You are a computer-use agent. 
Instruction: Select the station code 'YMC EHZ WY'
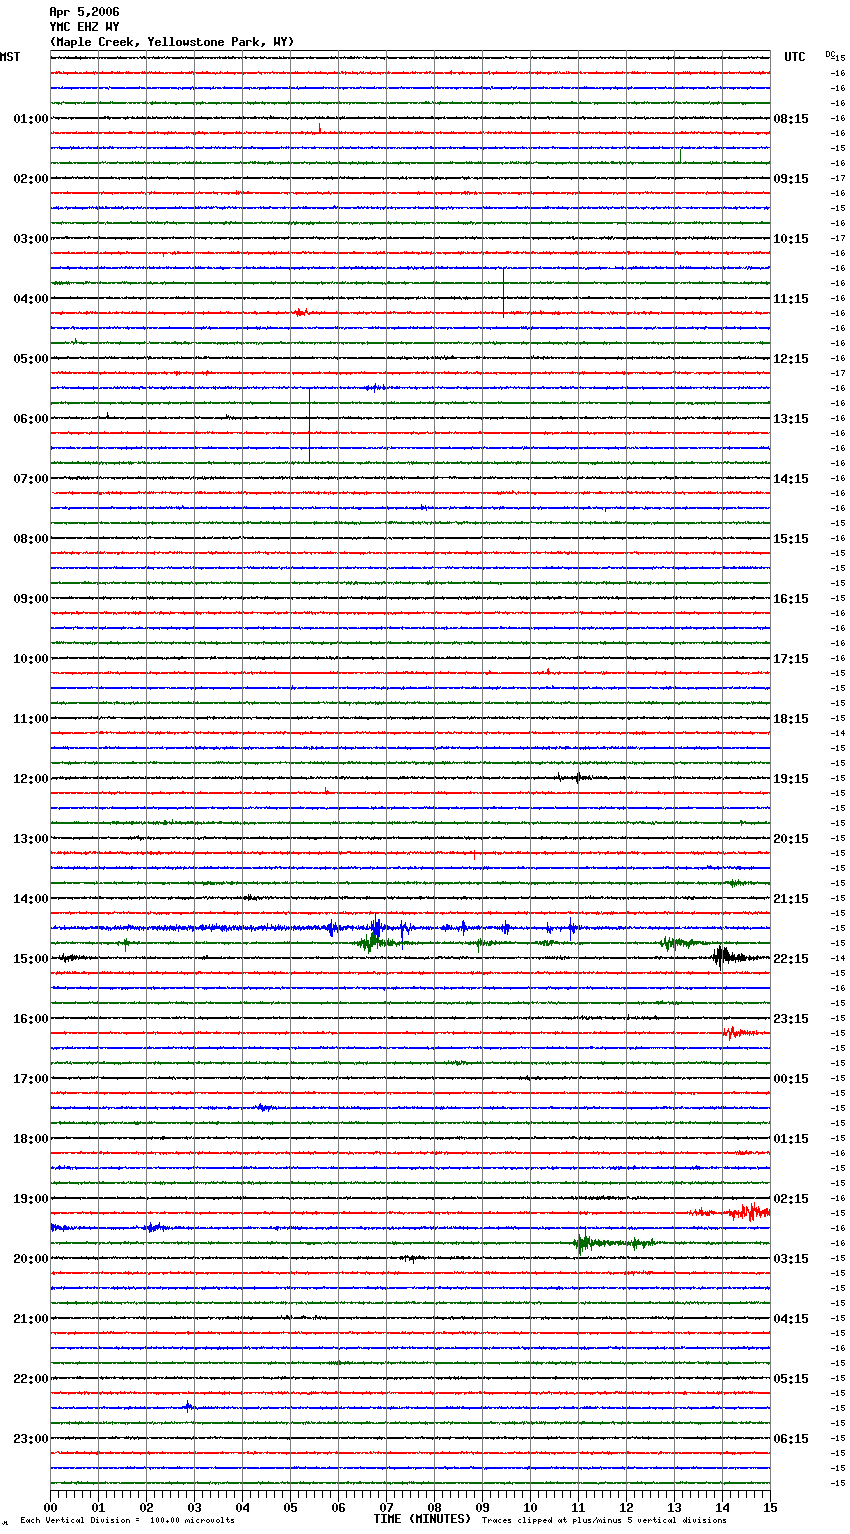(x=84, y=27)
